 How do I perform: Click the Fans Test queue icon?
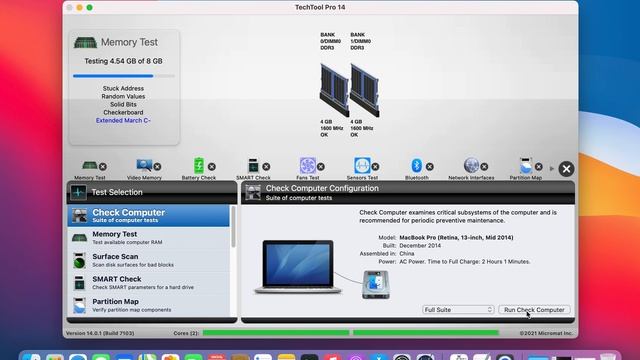click(308, 165)
